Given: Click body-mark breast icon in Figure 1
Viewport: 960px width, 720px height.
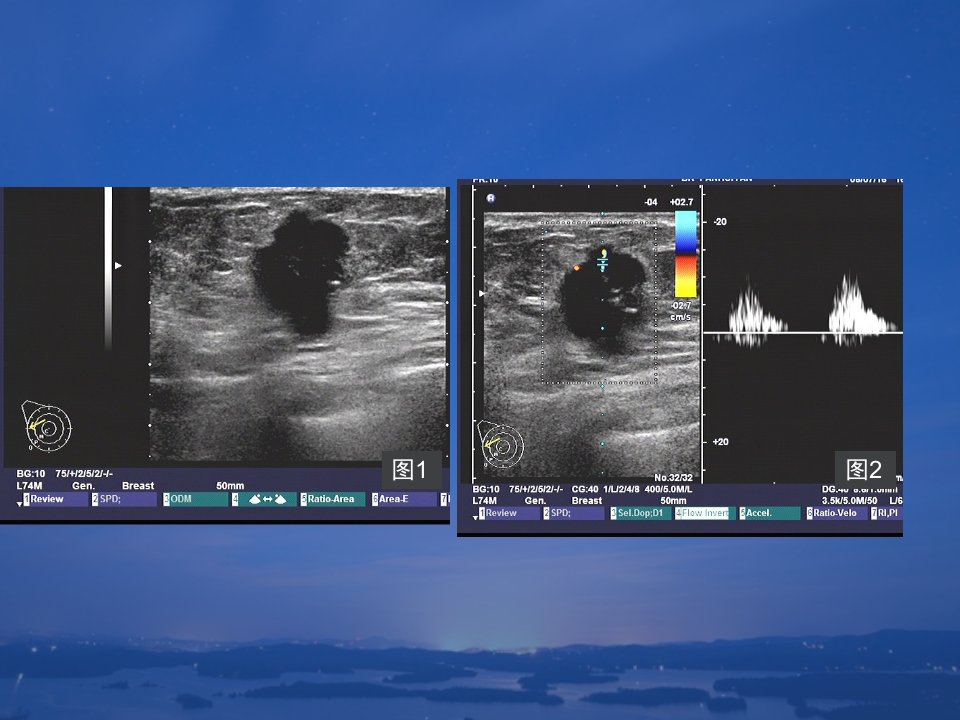Looking at the screenshot, I should 47,426.
